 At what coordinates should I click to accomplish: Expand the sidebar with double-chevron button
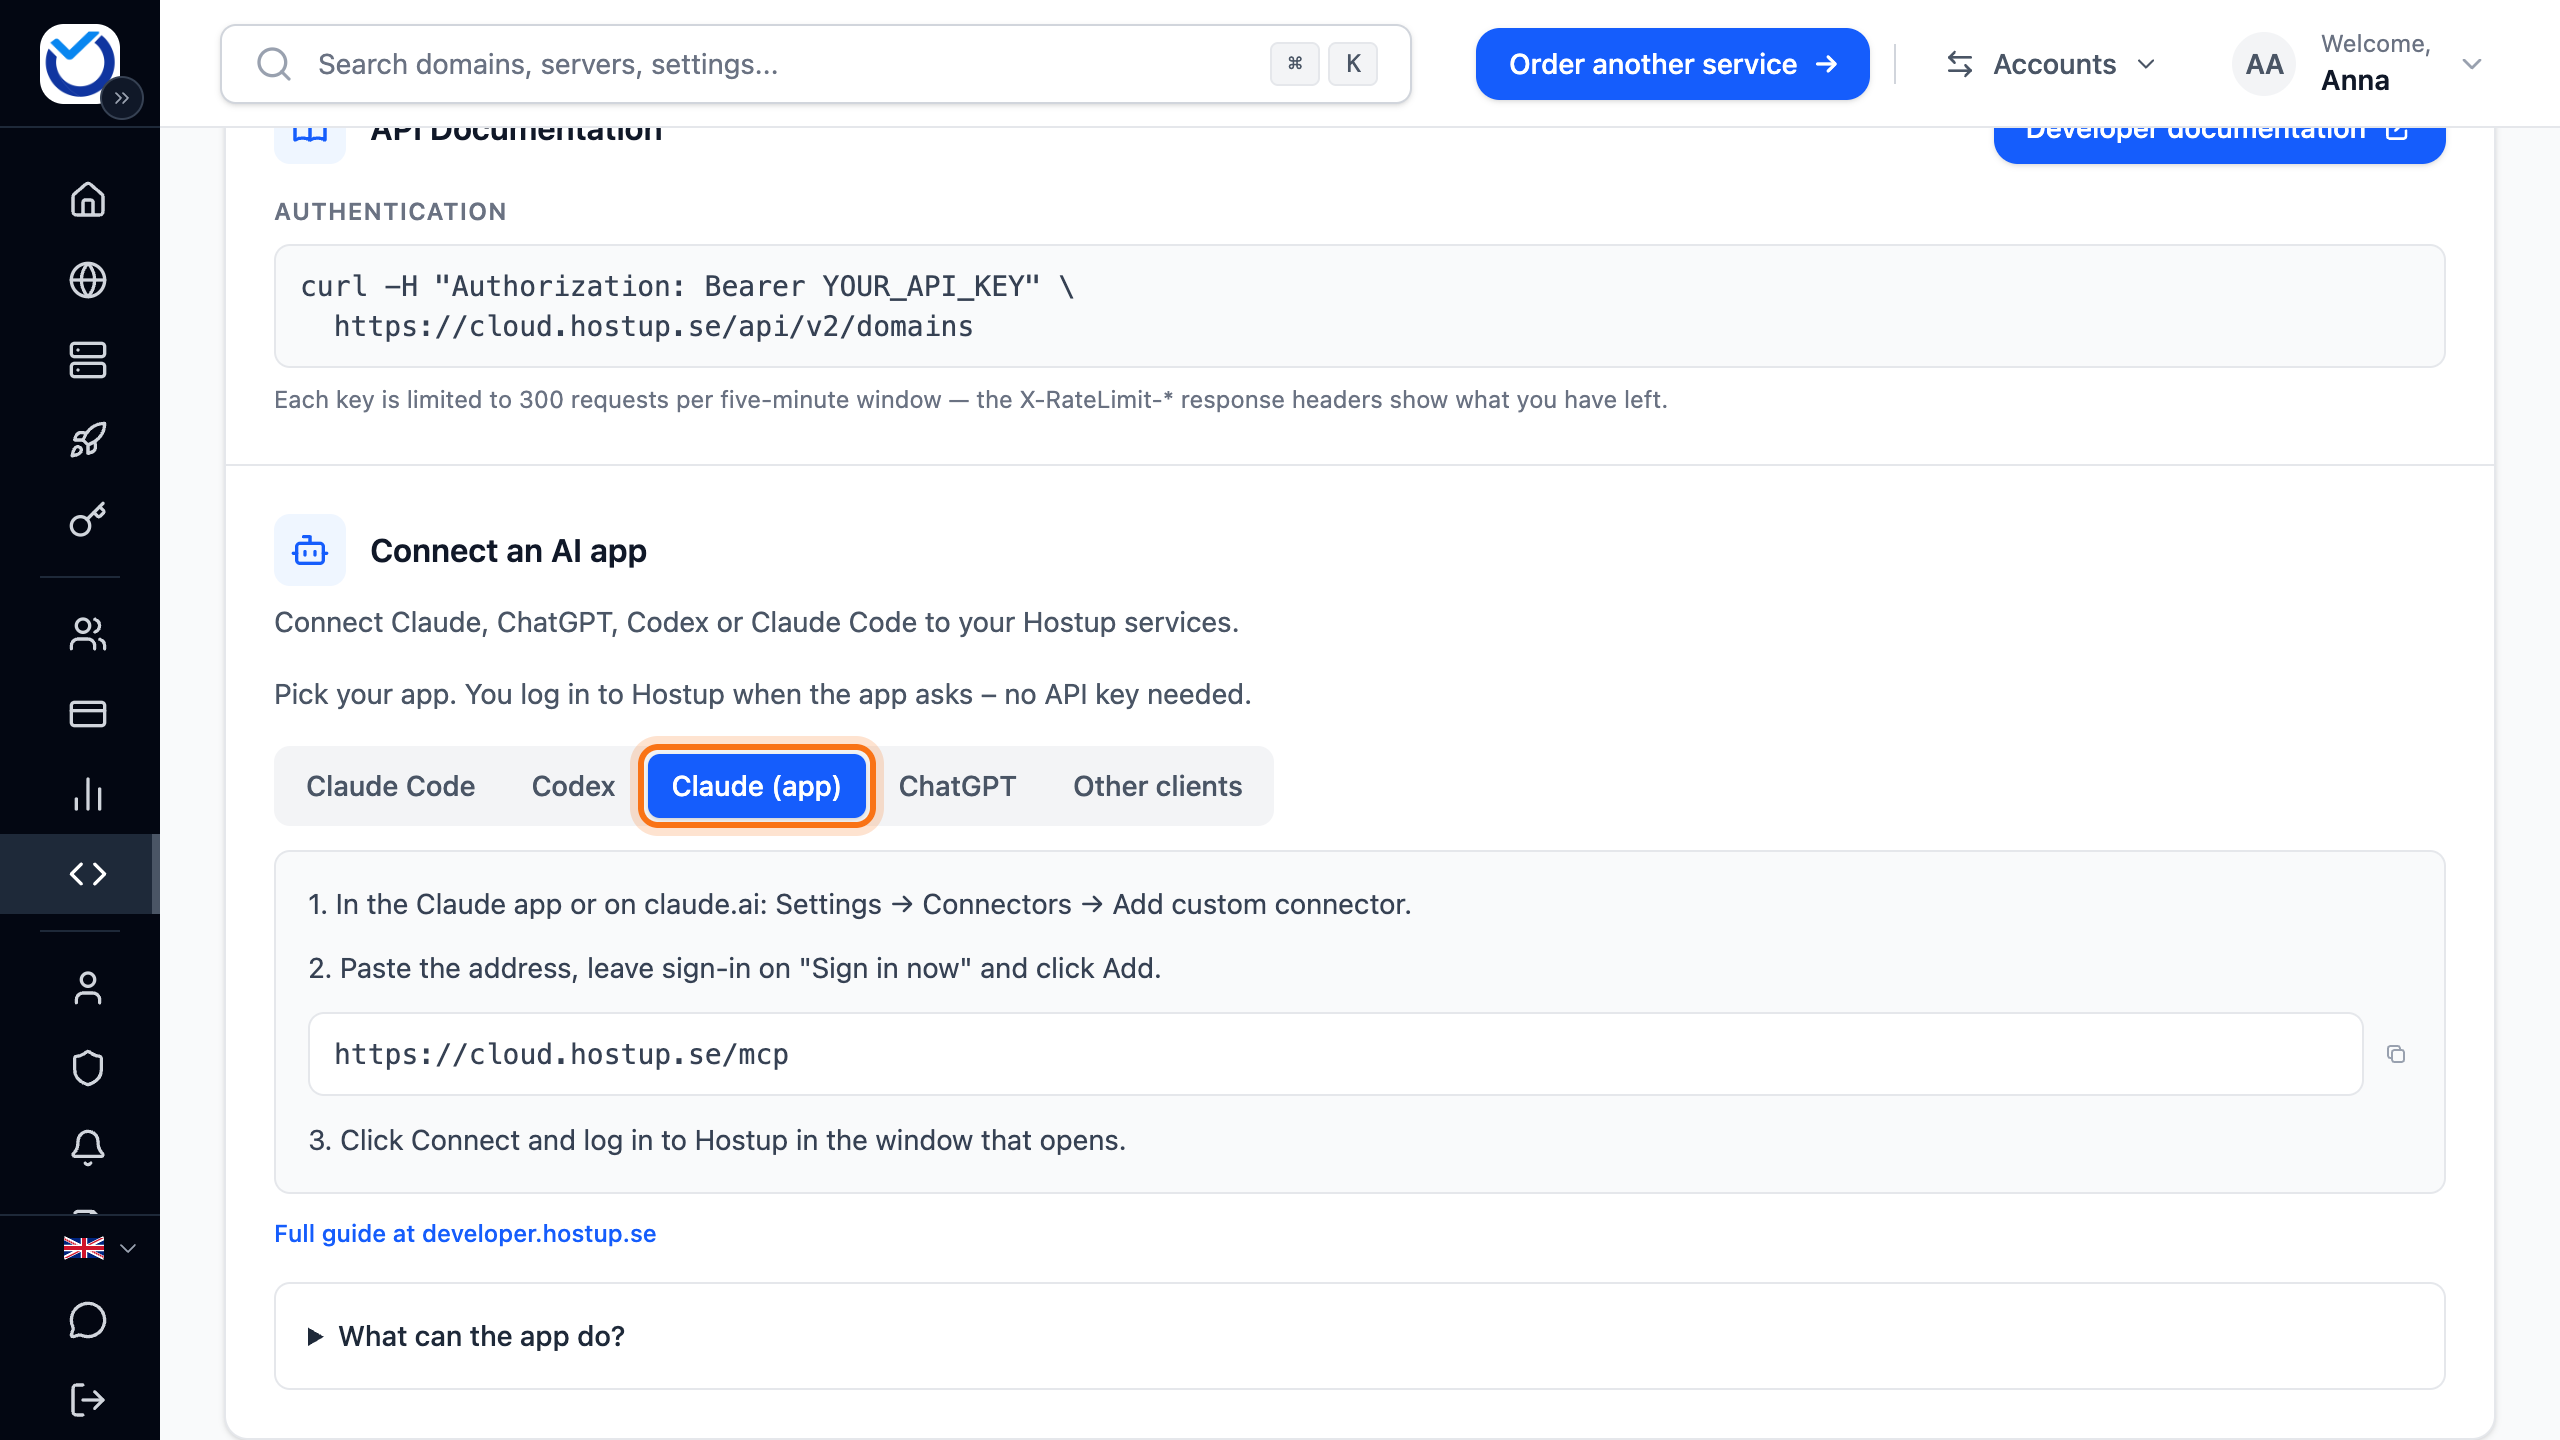click(x=122, y=98)
